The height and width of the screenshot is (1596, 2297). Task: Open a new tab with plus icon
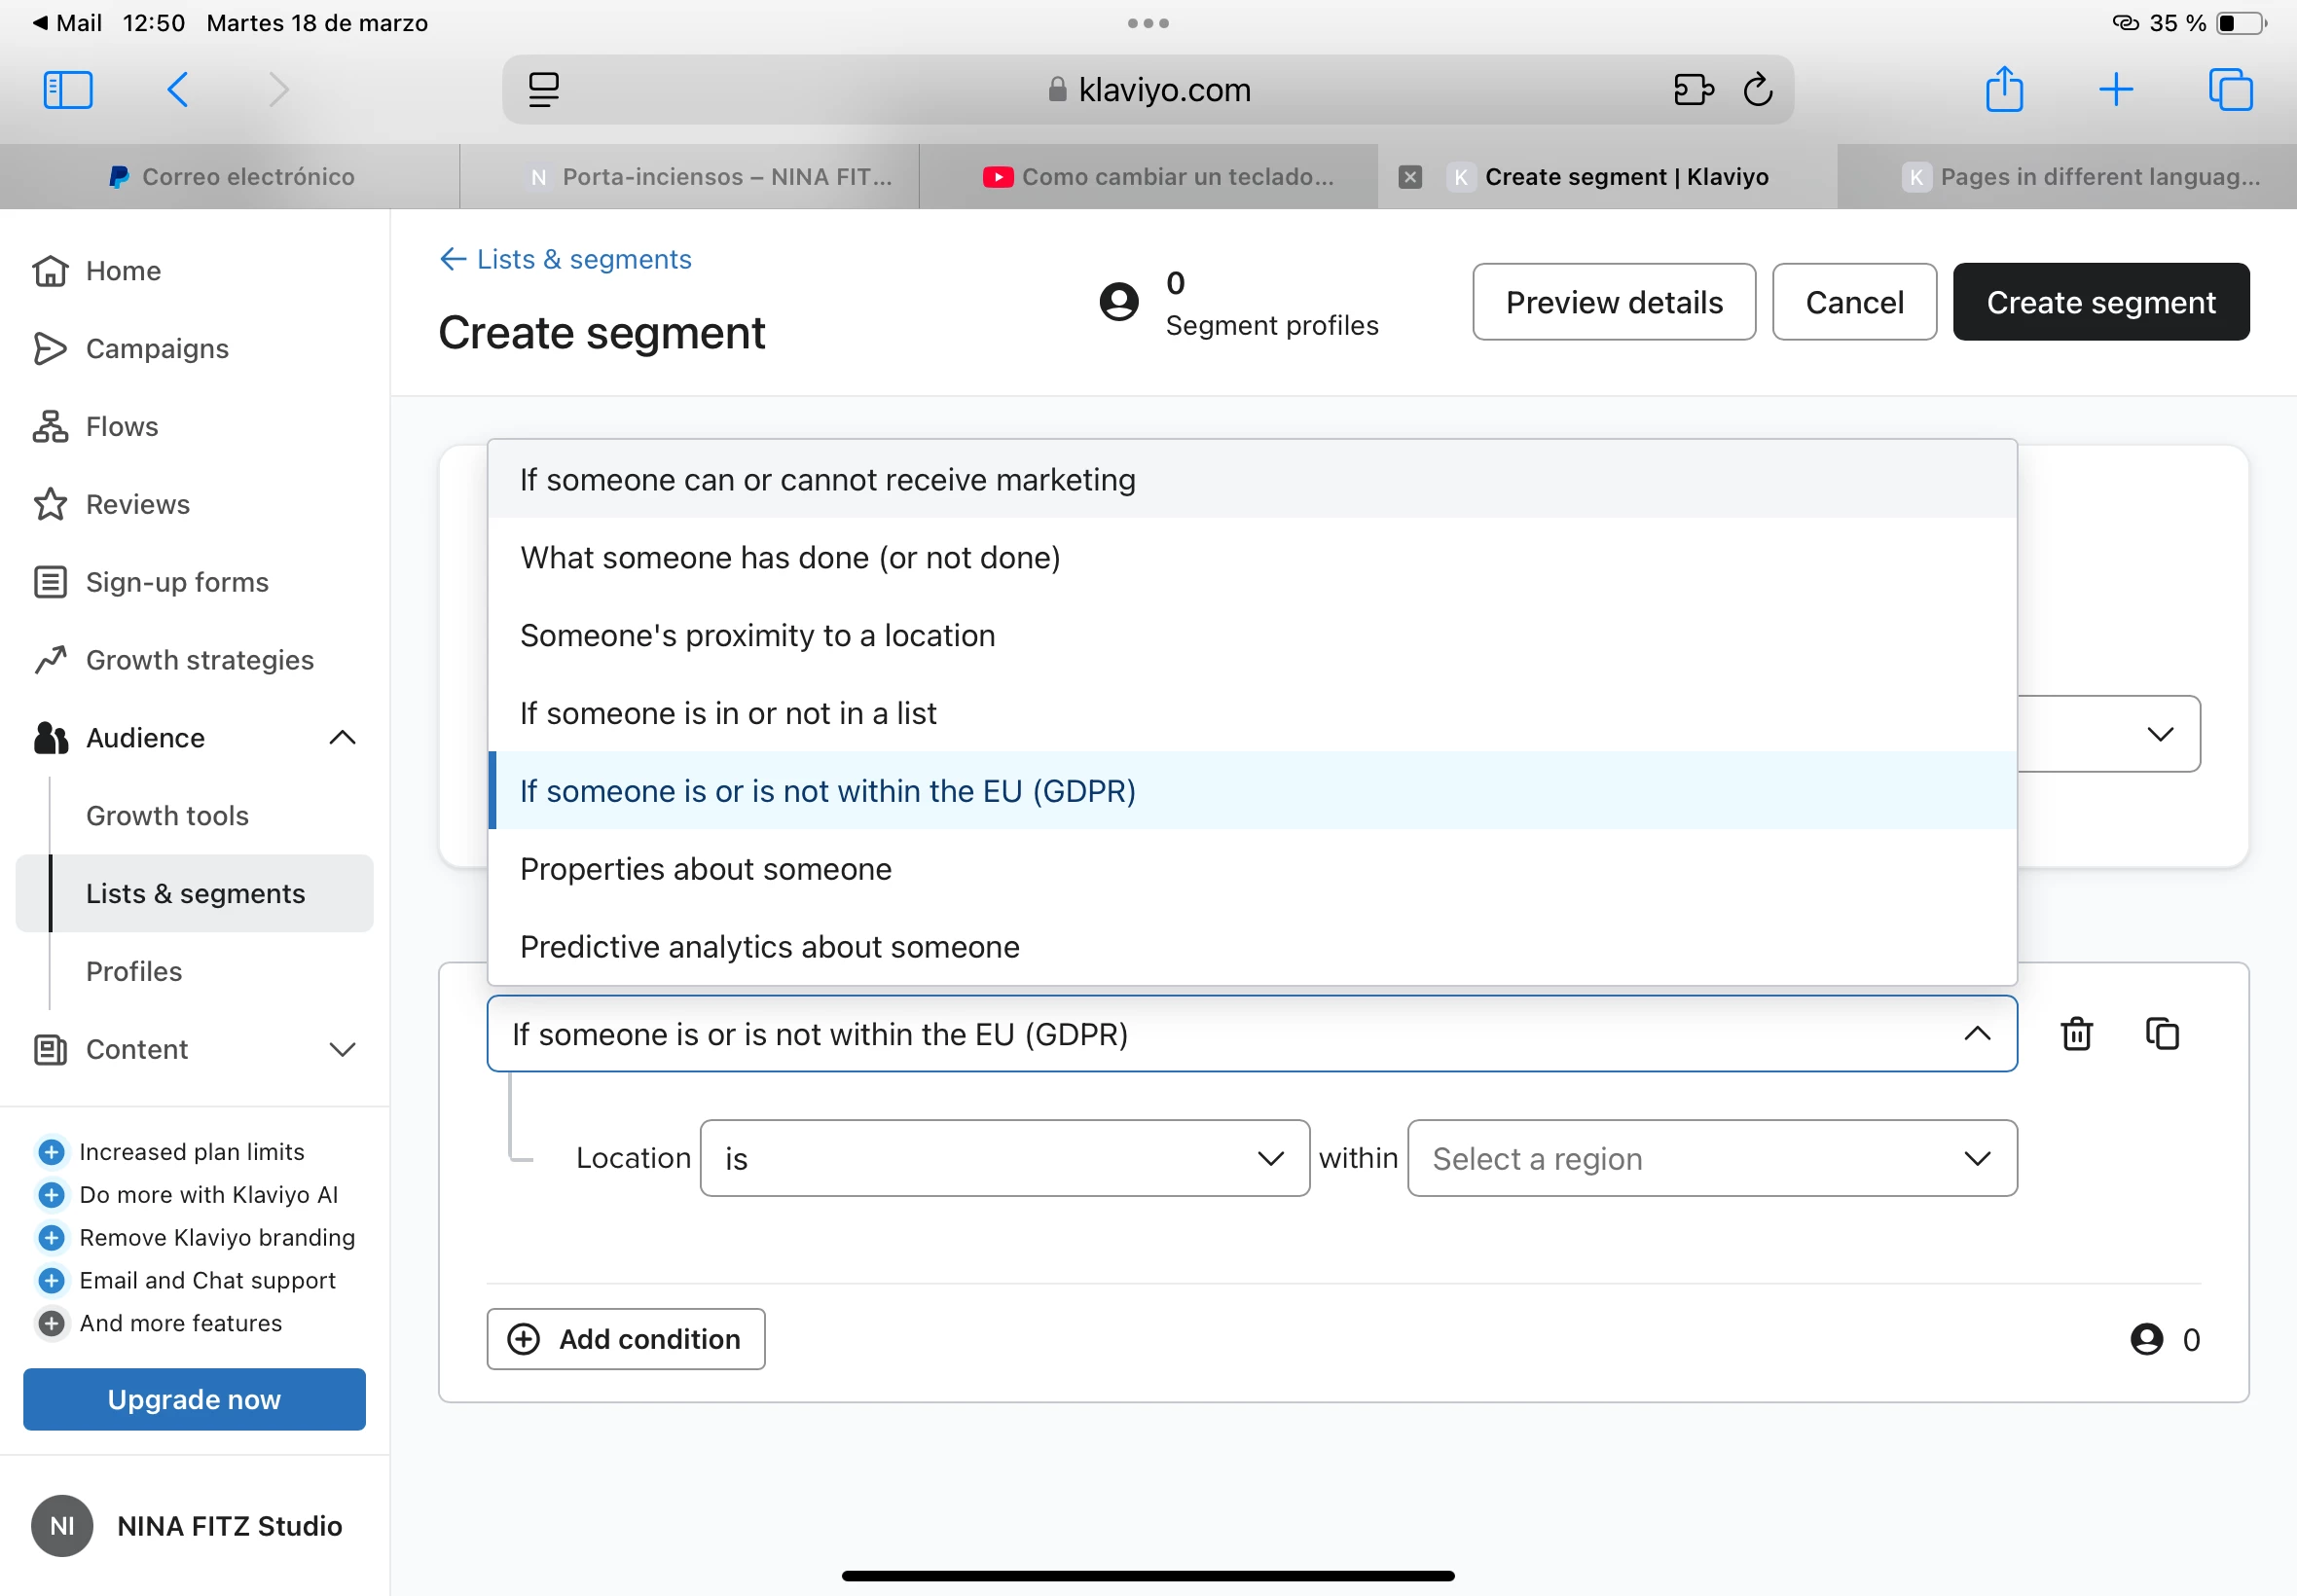point(2116,90)
